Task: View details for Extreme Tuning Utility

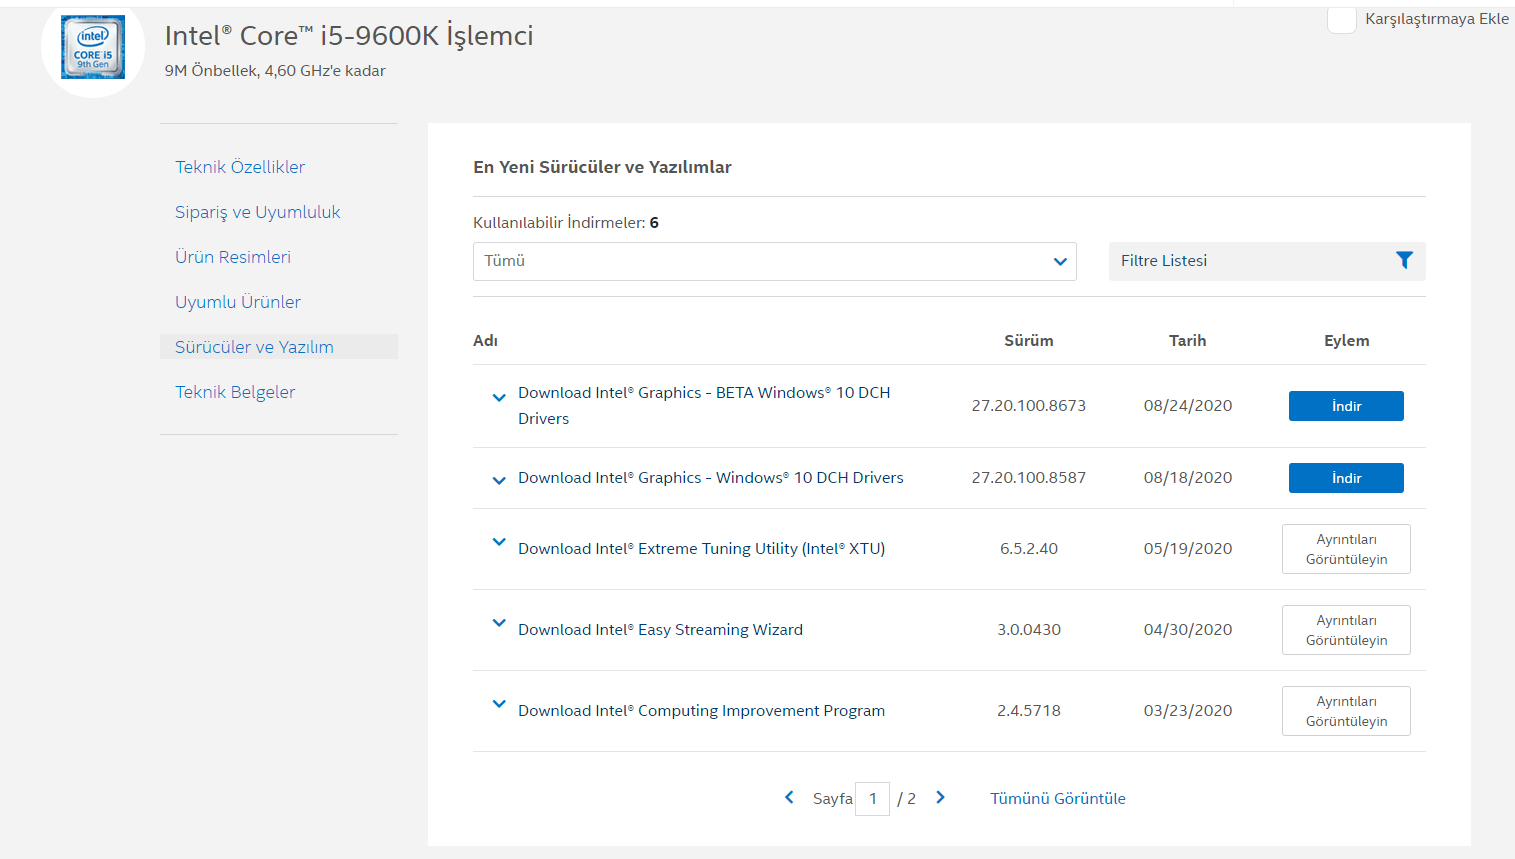Action: (x=1346, y=549)
